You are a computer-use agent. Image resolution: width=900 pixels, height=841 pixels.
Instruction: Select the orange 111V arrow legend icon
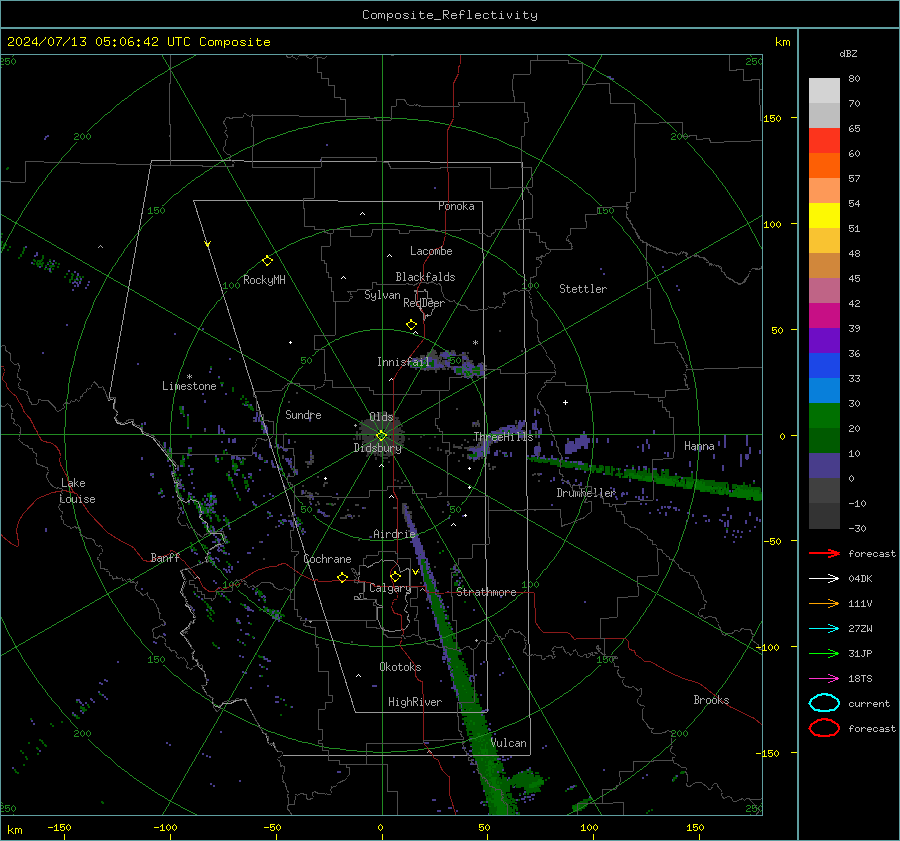[x=824, y=603]
